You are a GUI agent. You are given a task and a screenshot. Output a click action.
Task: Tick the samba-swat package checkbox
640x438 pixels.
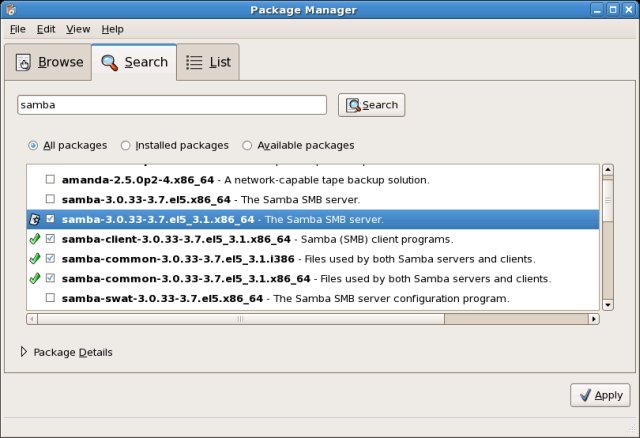coord(50,298)
